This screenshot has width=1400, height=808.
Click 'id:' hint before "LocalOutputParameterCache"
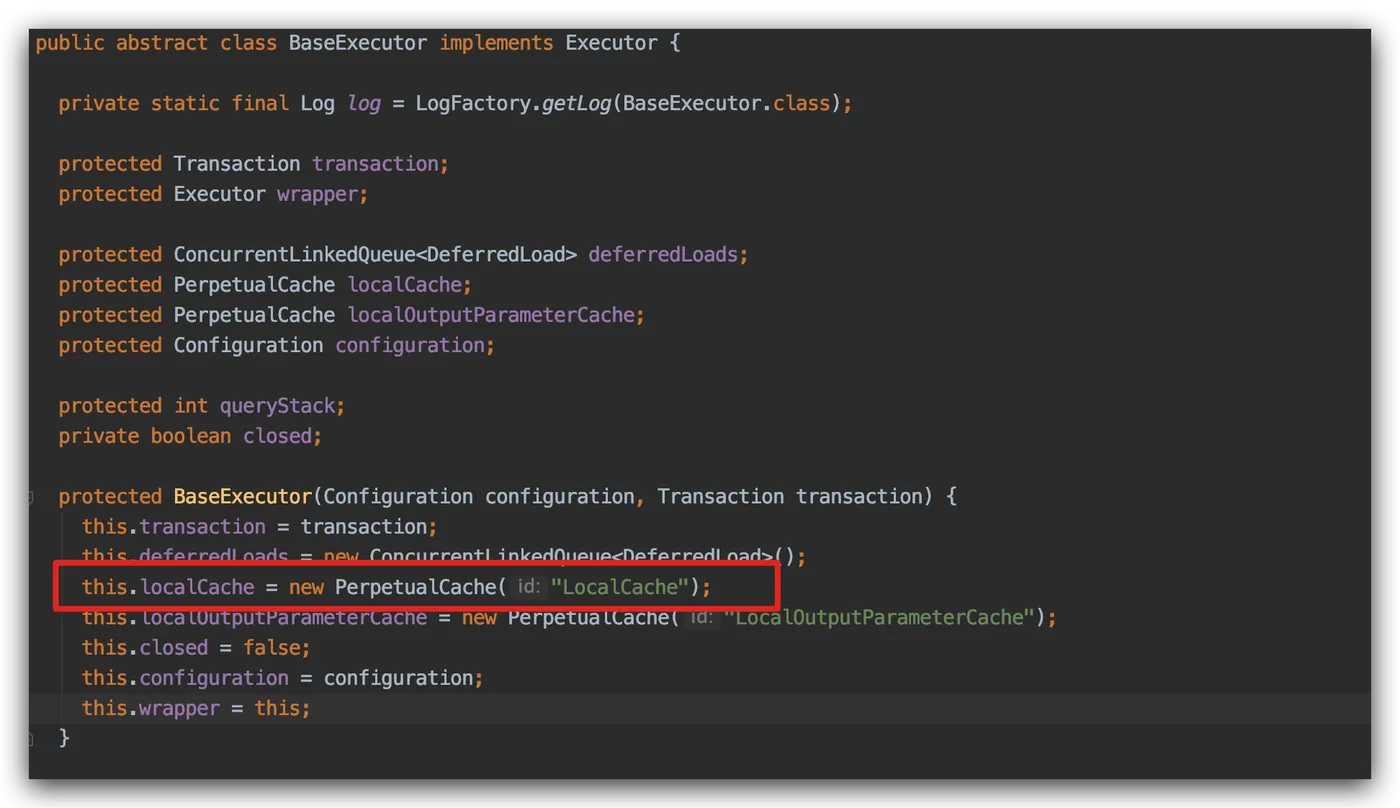702,617
